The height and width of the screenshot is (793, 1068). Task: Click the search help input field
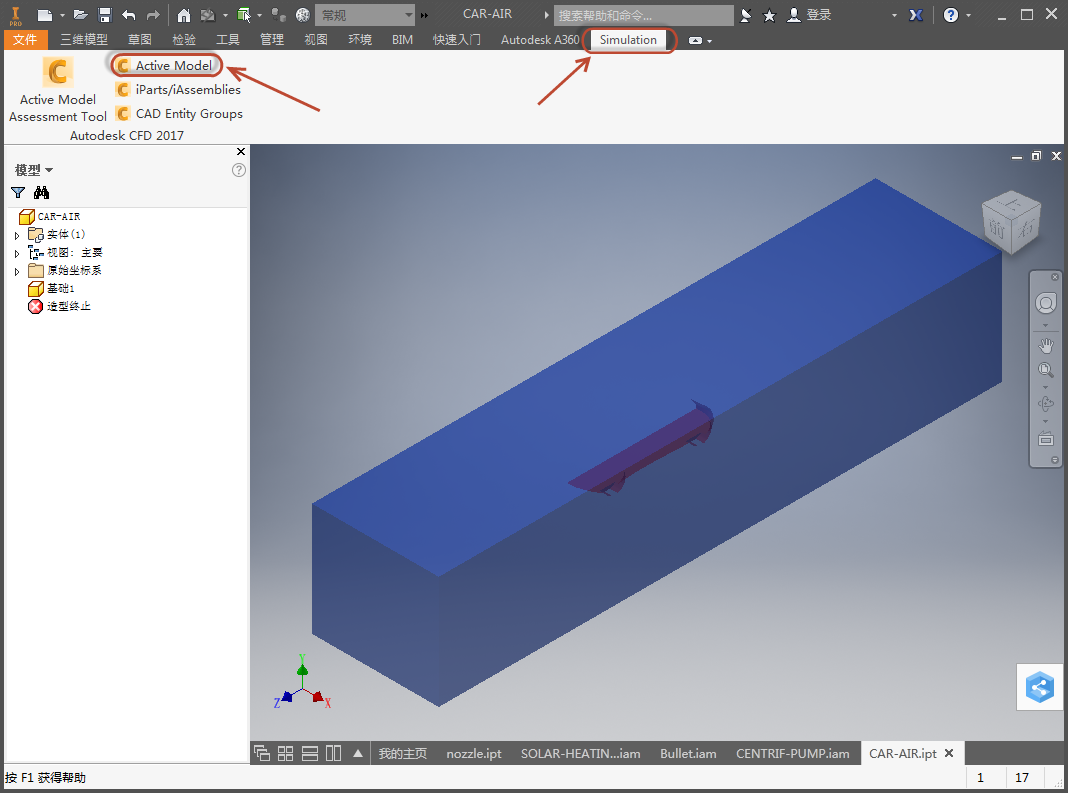(x=644, y=15)
